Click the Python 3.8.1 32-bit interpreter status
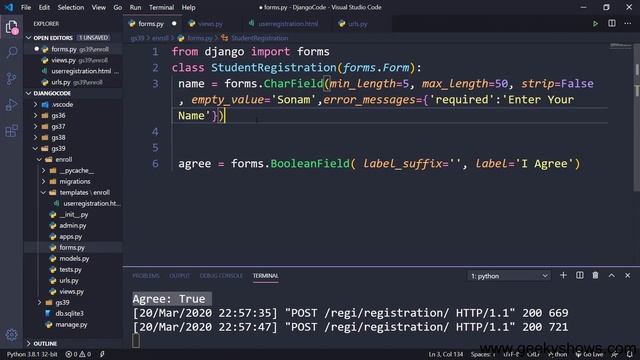This screenshot has width=640, height=360. (x=32, y=354)
